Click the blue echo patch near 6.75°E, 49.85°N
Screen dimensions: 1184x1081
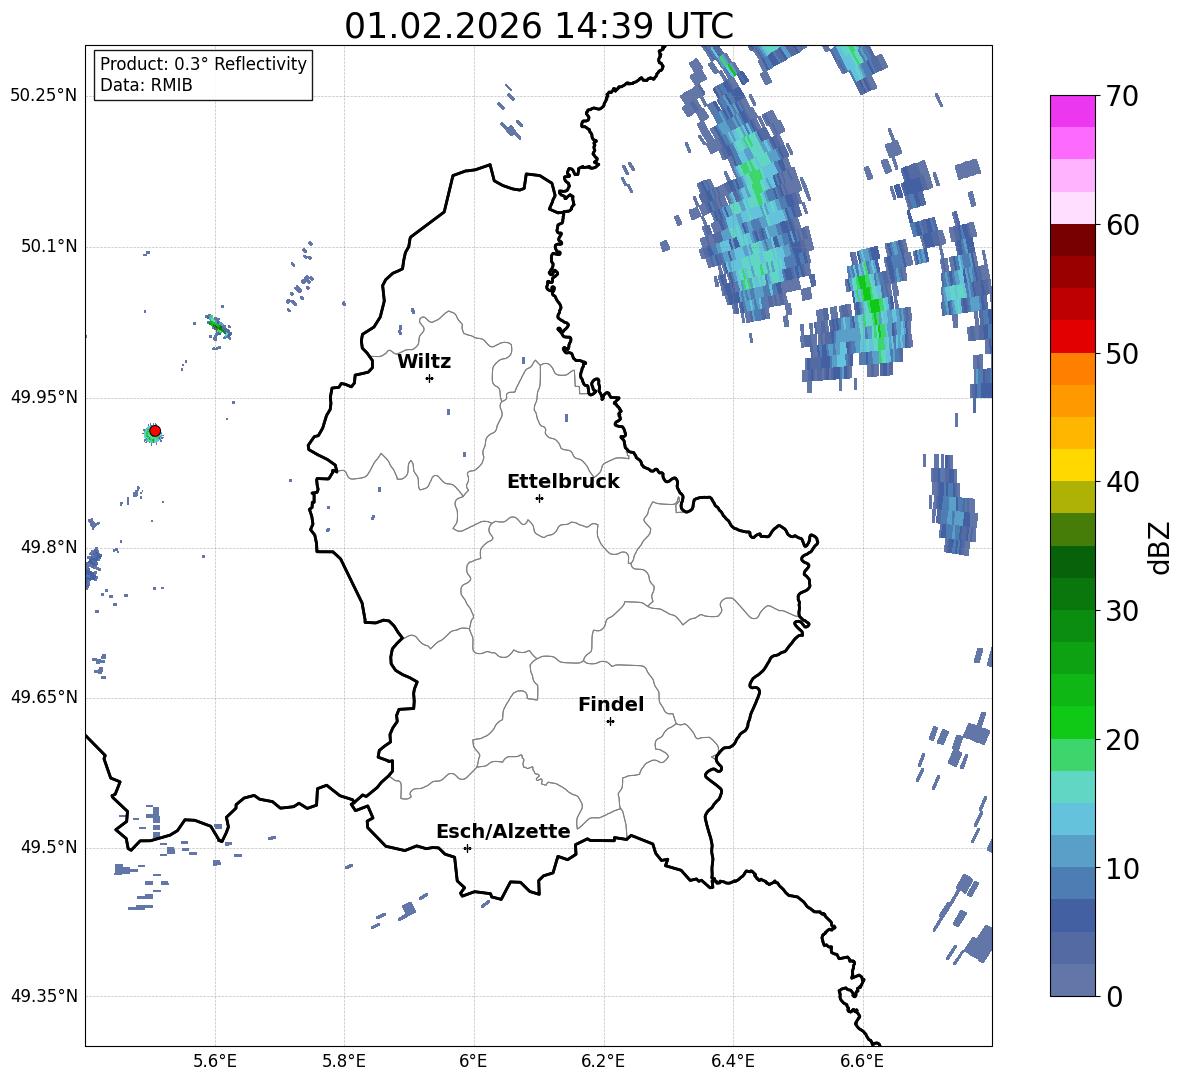(951, 504)
